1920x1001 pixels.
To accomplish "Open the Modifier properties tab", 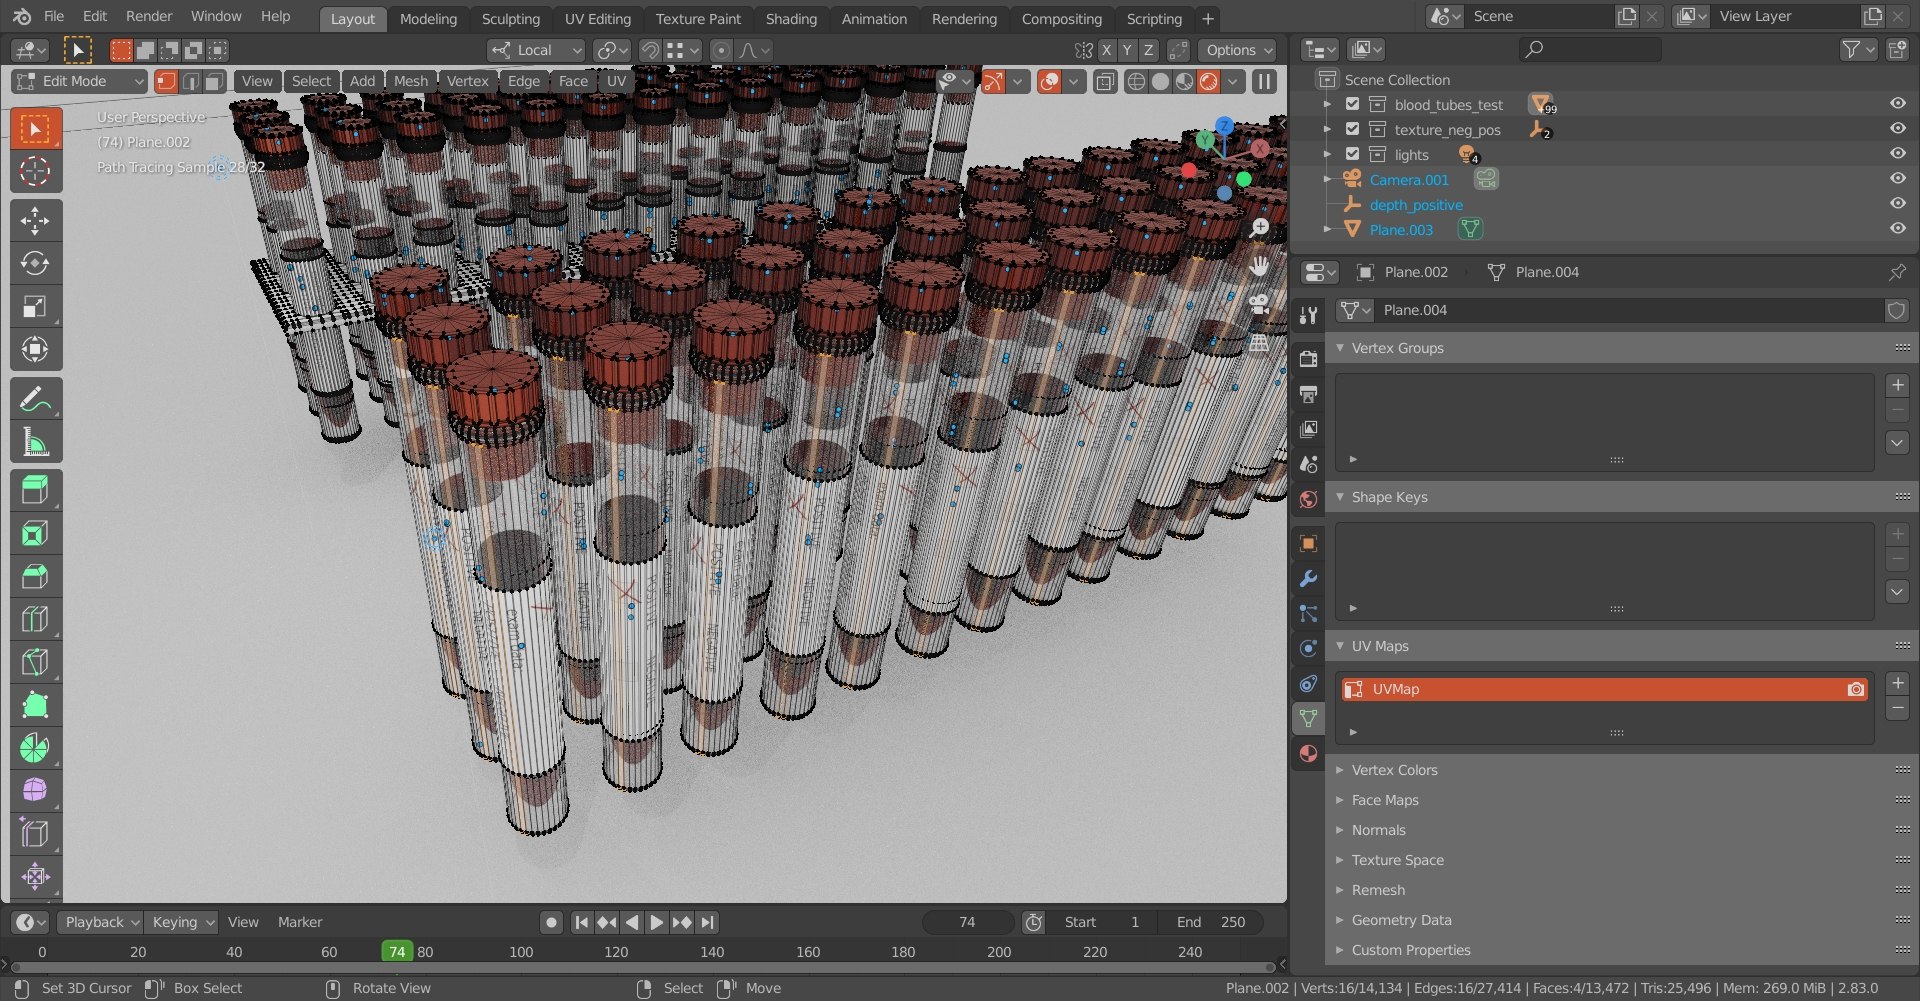I will [1308, 579].
